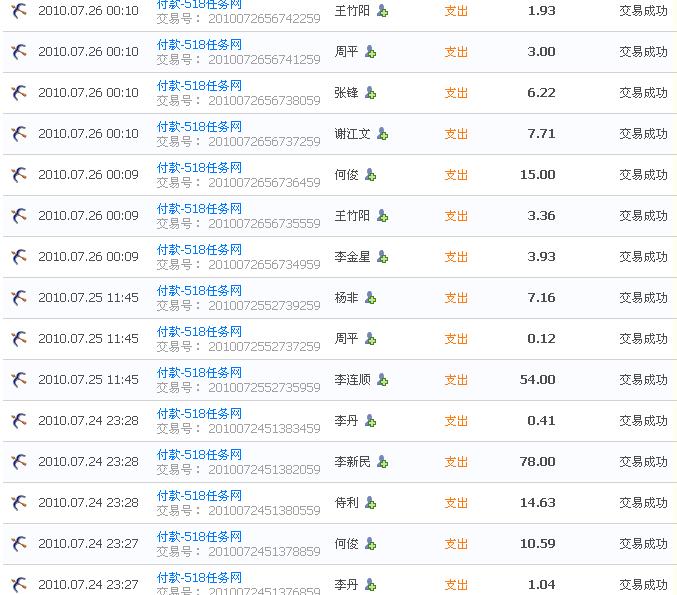677x595 pixels.
Task: Open 付款-518任务网 link for transaction 2010072656737259
Action: pos(199,127)
